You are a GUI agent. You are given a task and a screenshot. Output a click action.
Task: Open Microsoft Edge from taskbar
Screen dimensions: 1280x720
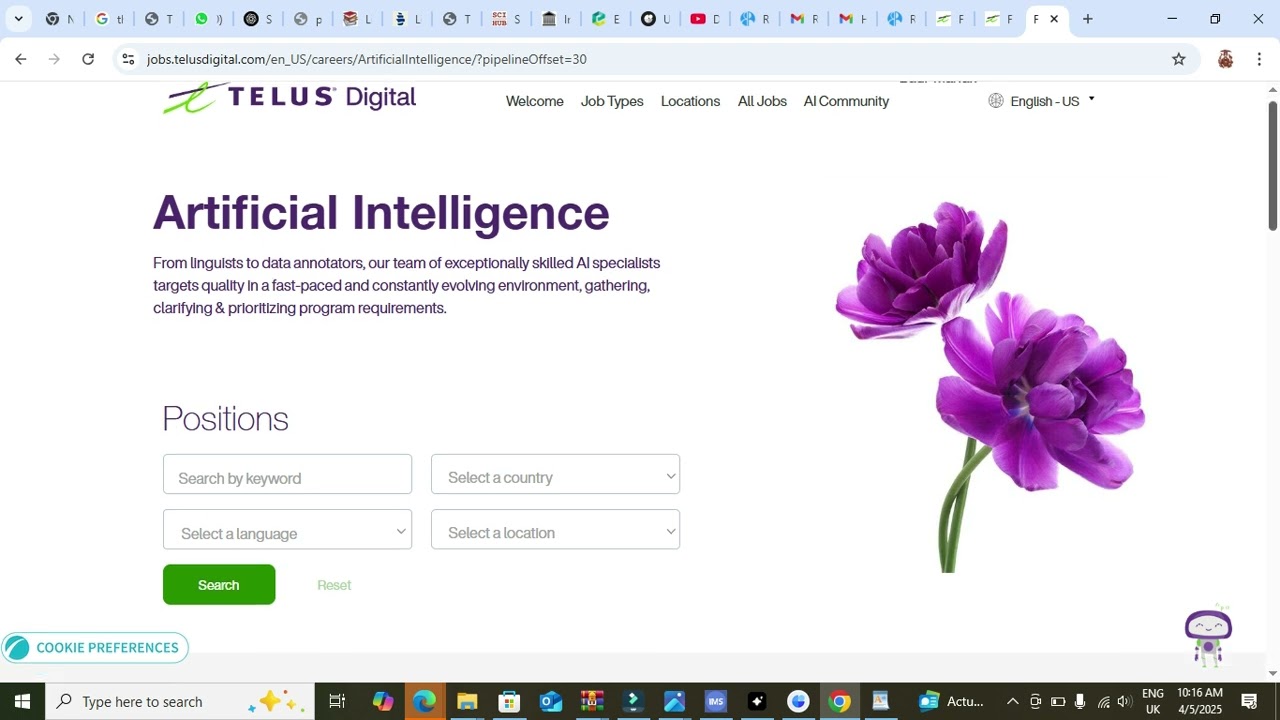point(425,701)
